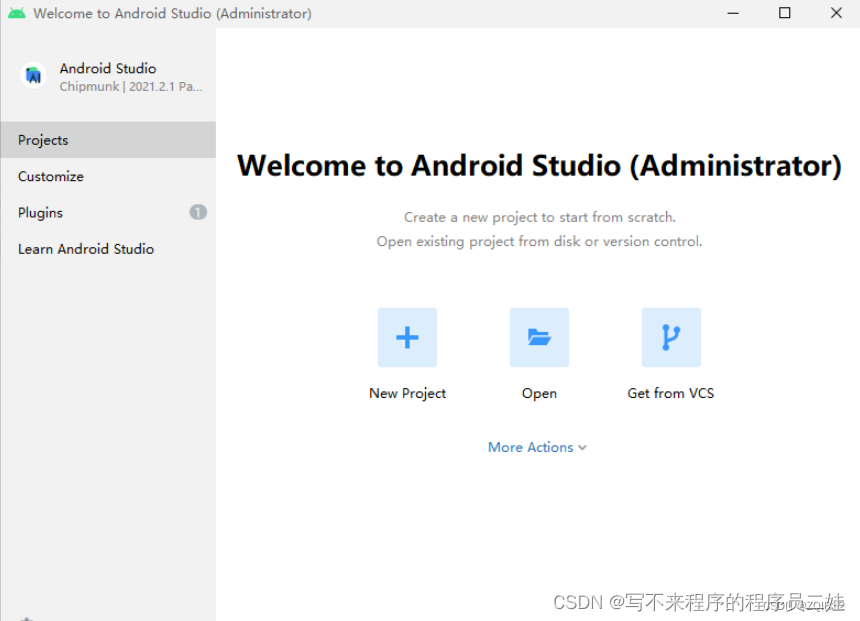Click the New Project label

pos(408,393)
